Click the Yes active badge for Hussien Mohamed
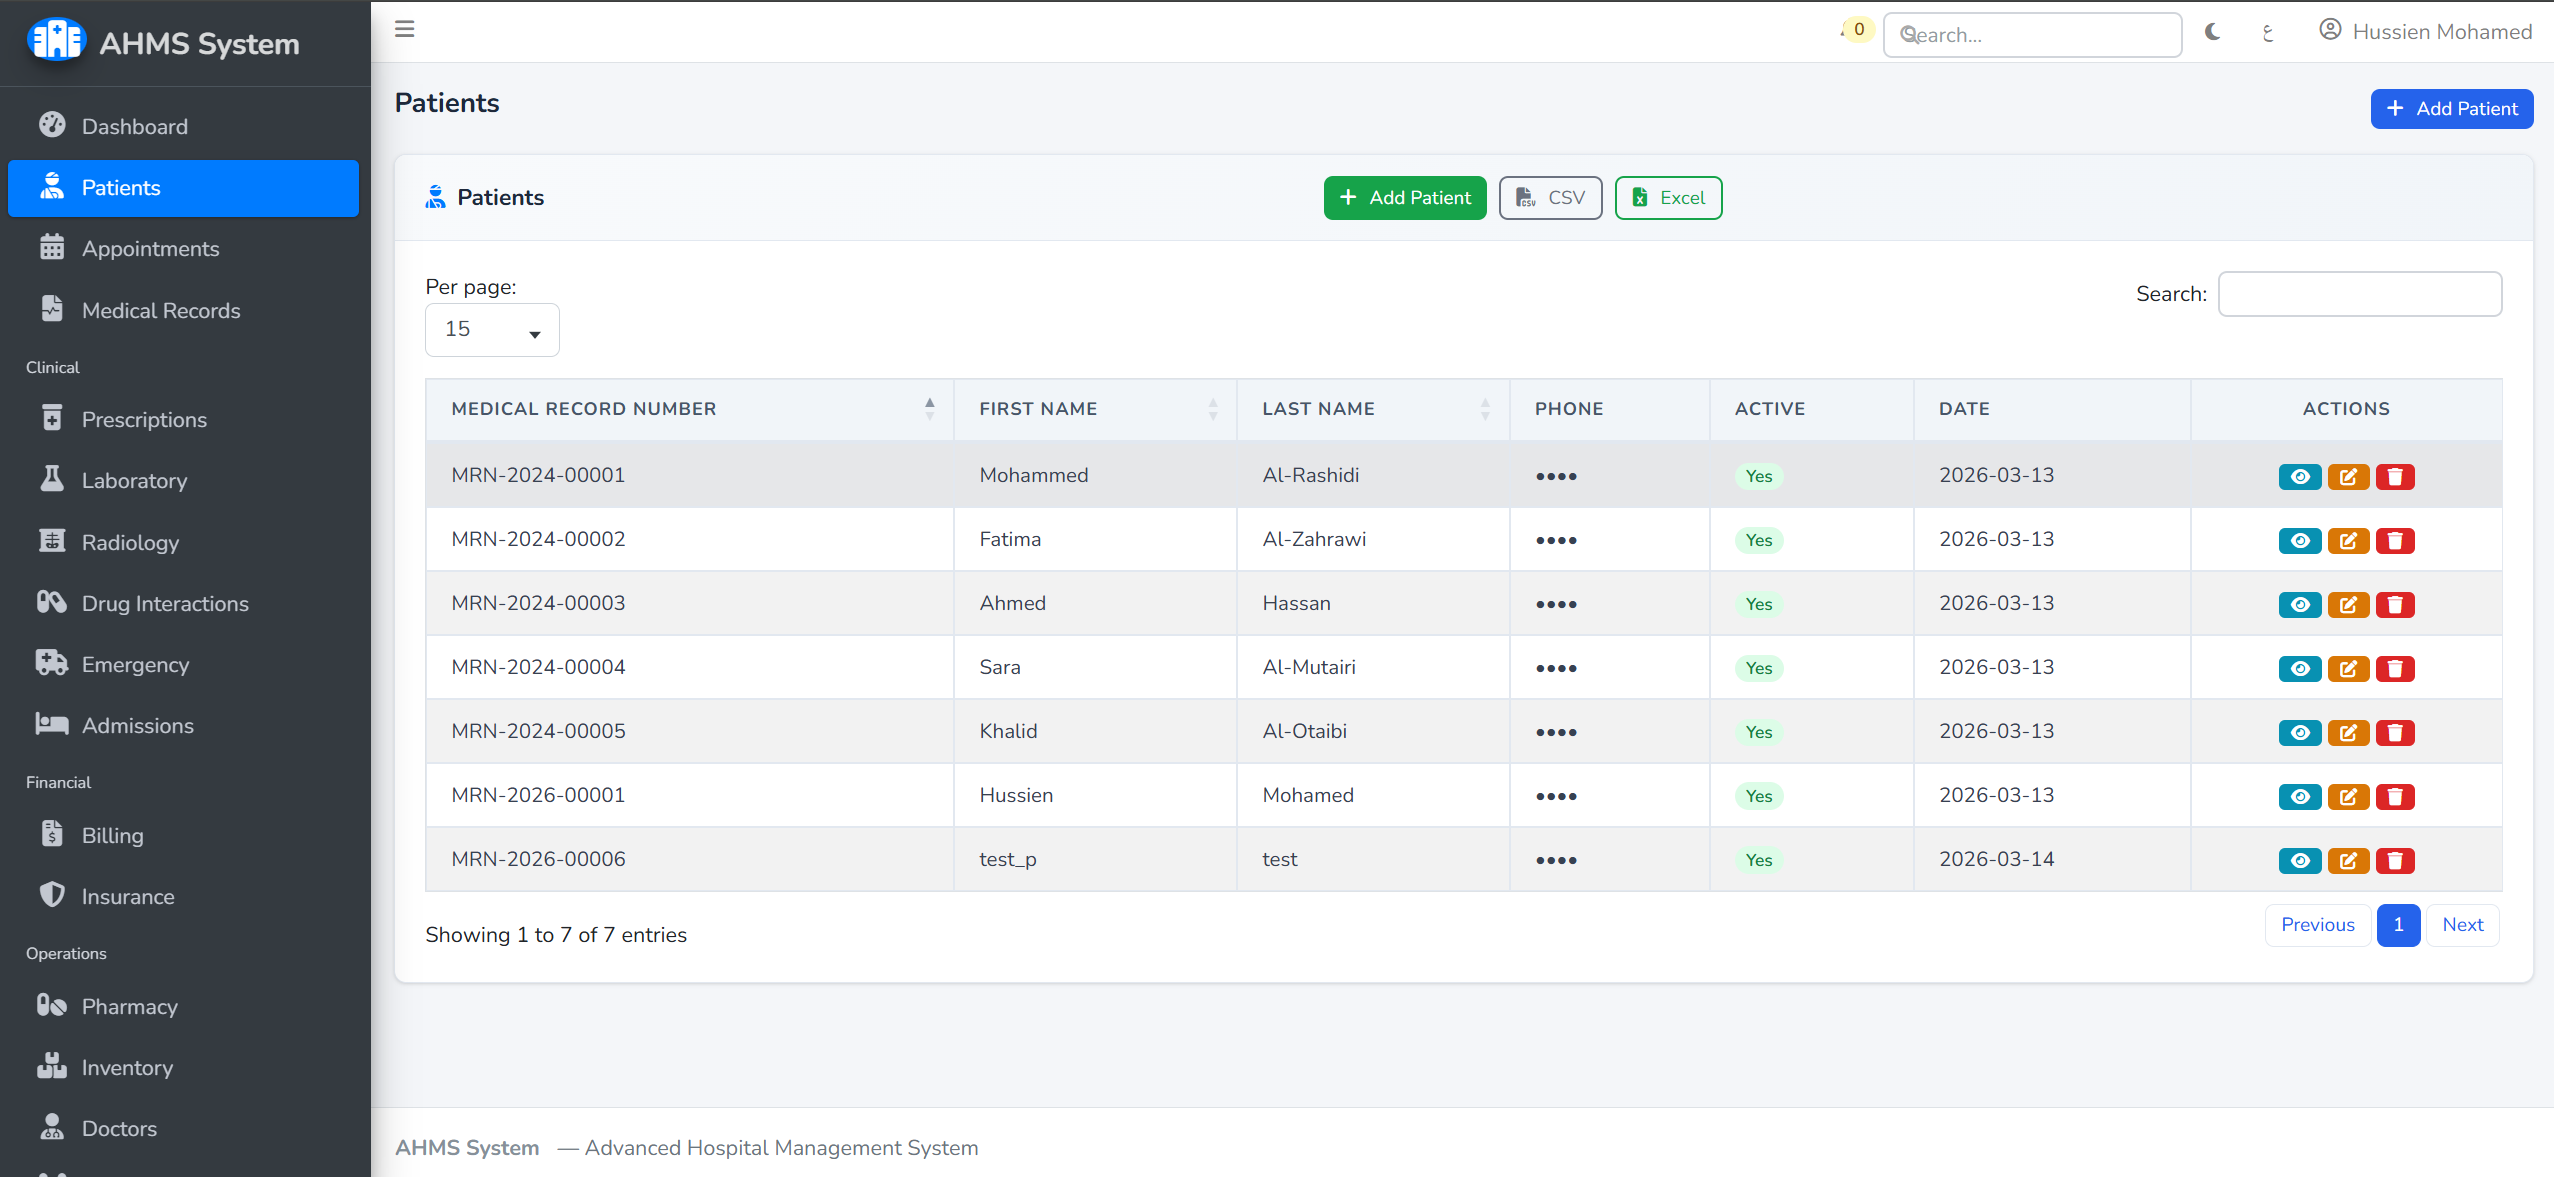Screen dimensions: 2554x1177 coord(1758,796)
